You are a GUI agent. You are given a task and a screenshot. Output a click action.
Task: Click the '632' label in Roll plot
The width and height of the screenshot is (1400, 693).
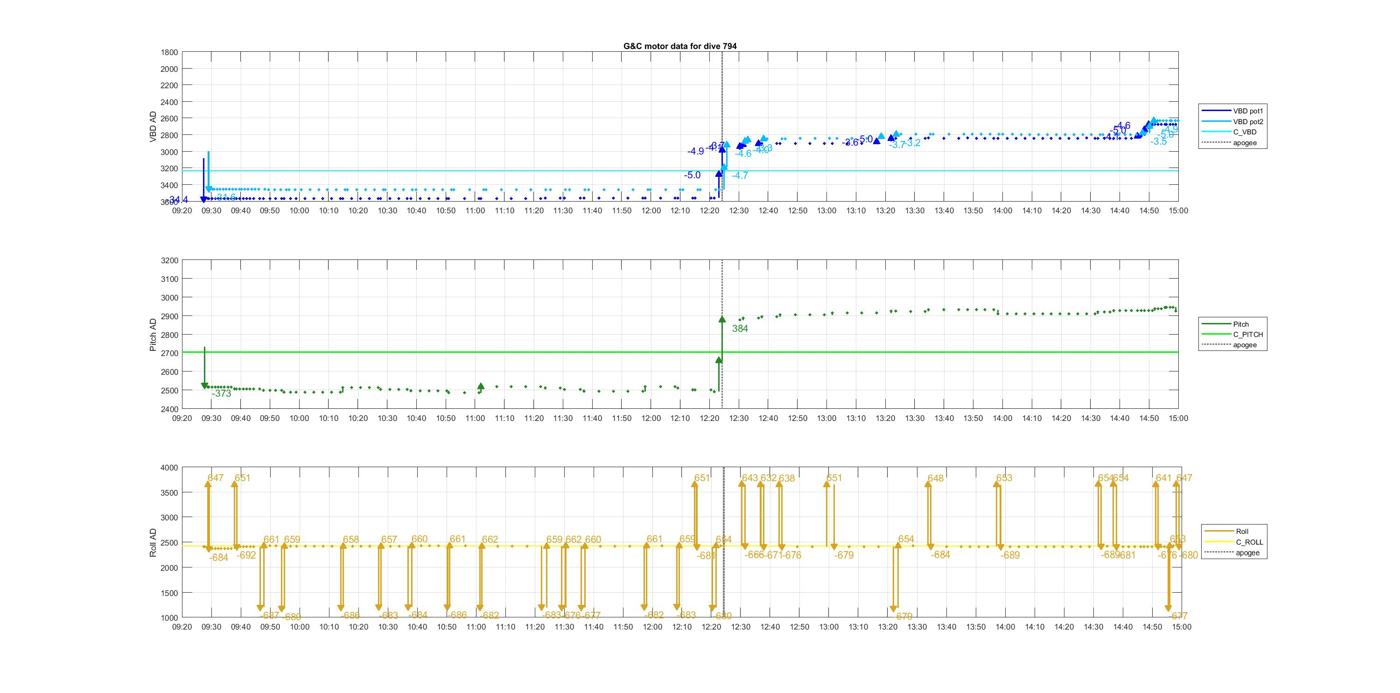click(x=768, y=478)
